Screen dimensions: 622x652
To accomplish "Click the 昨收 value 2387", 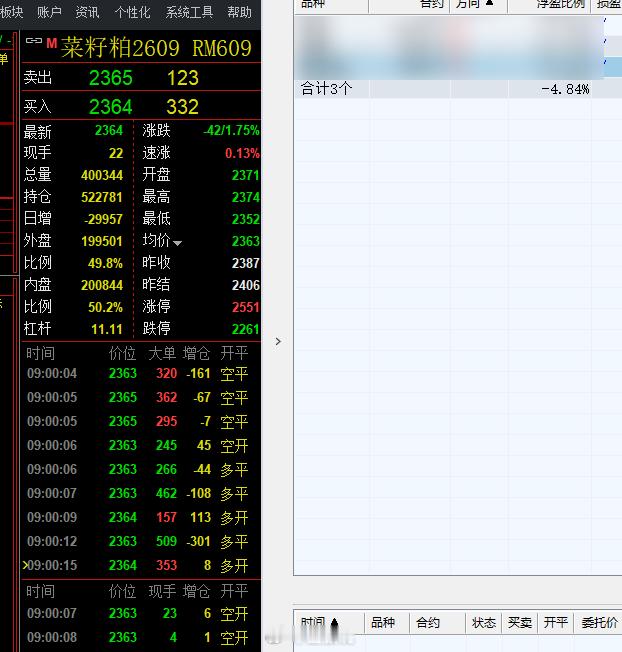I will click(246, 263).
